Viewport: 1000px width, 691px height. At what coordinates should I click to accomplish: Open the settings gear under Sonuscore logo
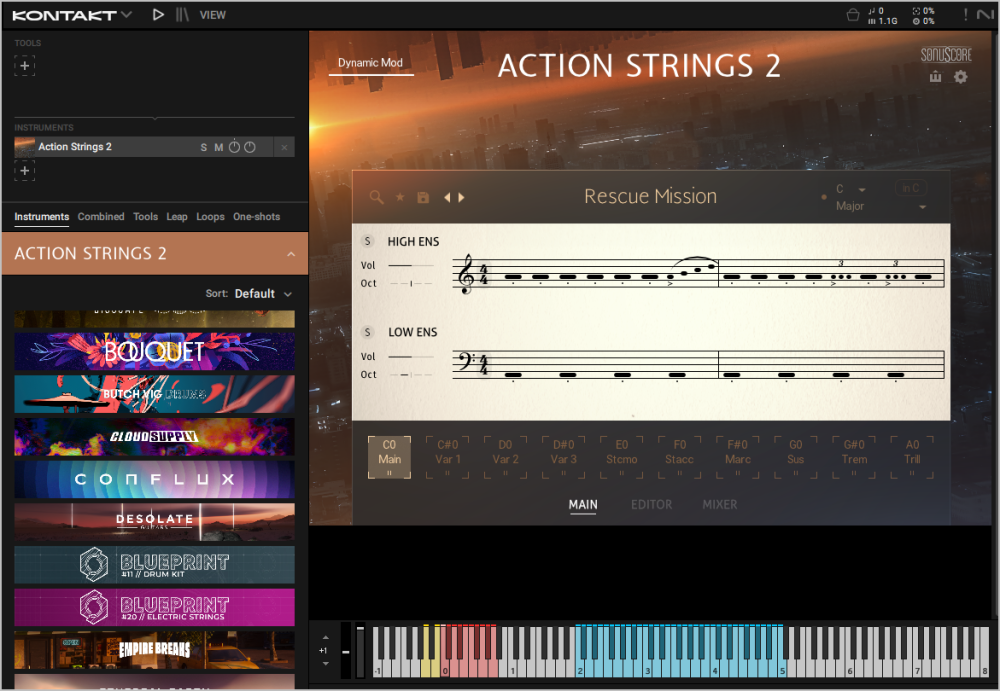coord(960,77)
